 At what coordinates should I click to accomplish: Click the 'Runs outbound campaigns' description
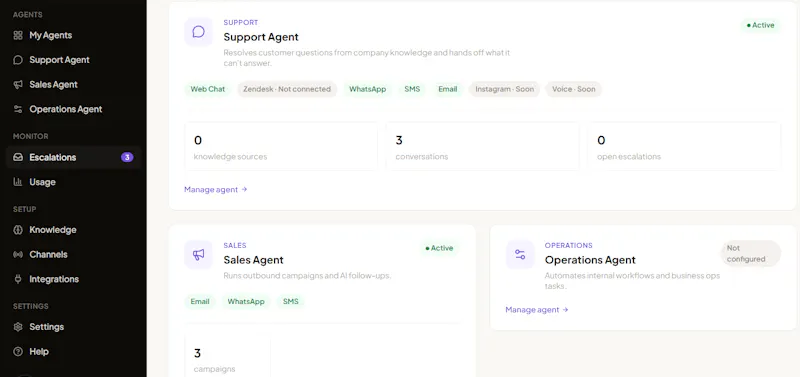pyautogui.click(x=307, y=276)
